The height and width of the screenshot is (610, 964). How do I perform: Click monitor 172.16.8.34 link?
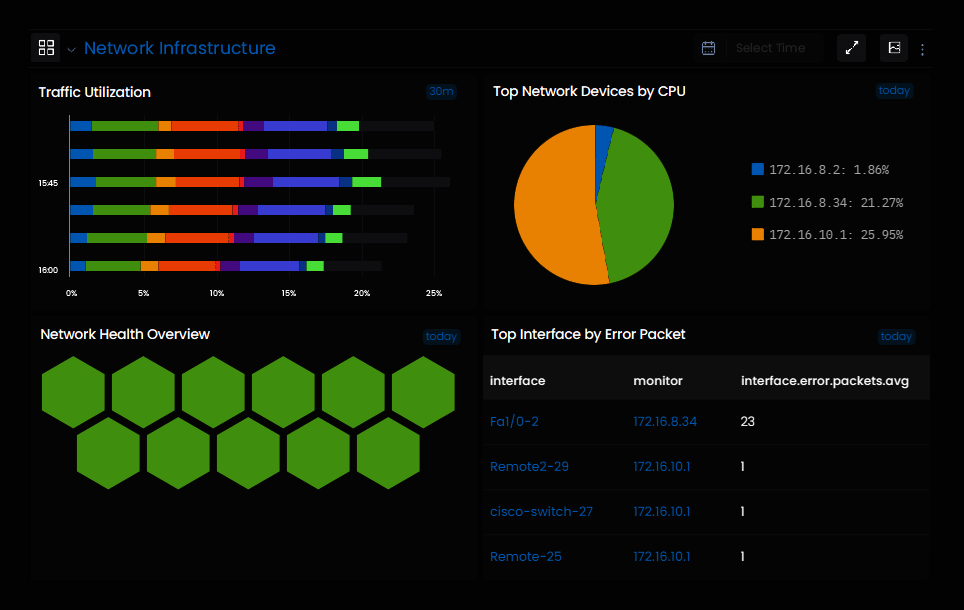coord(665,421)
